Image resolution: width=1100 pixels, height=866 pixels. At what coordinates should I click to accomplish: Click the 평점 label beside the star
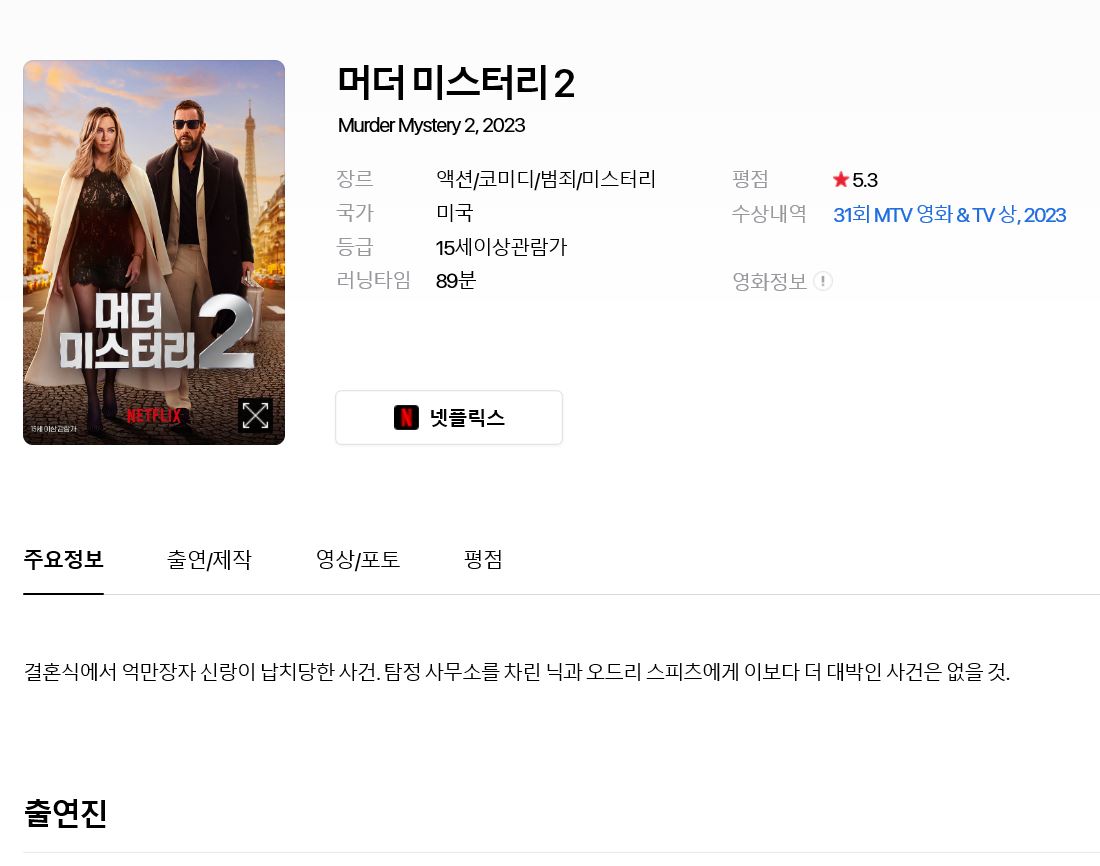(751, 179)
